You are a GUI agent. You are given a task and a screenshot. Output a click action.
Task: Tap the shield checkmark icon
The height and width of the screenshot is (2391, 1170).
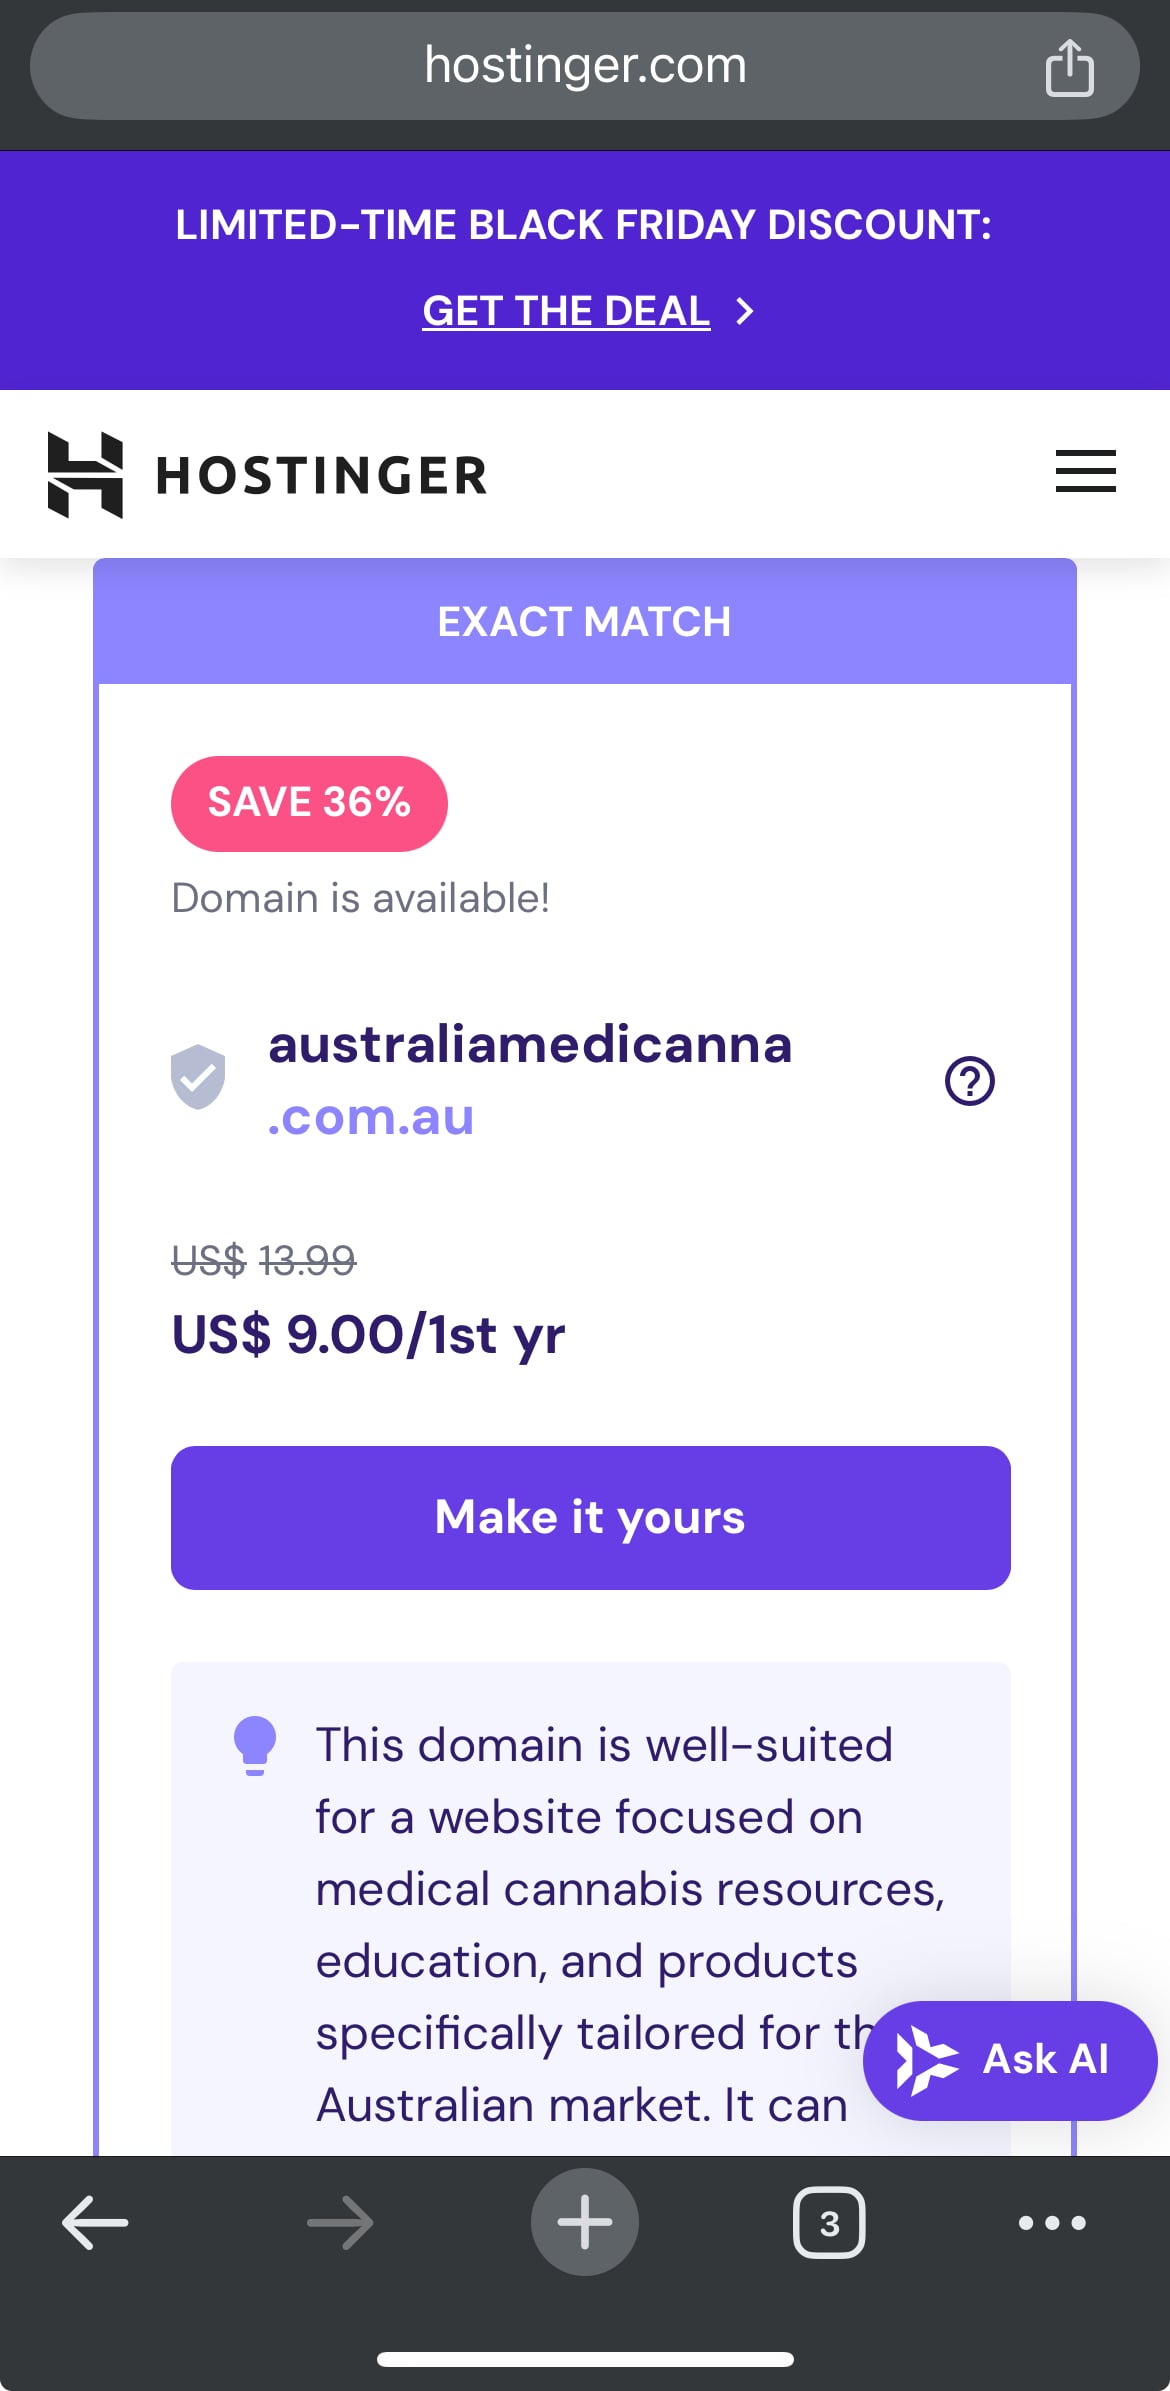tap(198, 1077)
